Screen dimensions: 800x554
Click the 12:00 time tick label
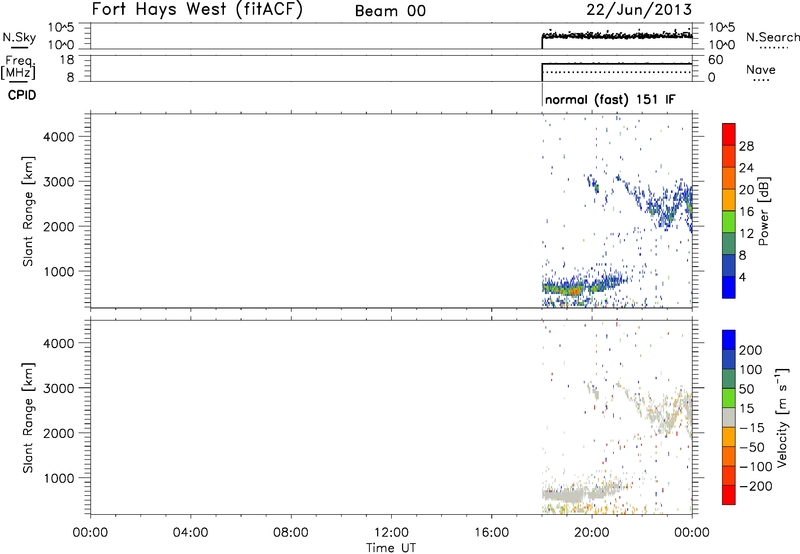pyautogui.click(x=391, y=533)
